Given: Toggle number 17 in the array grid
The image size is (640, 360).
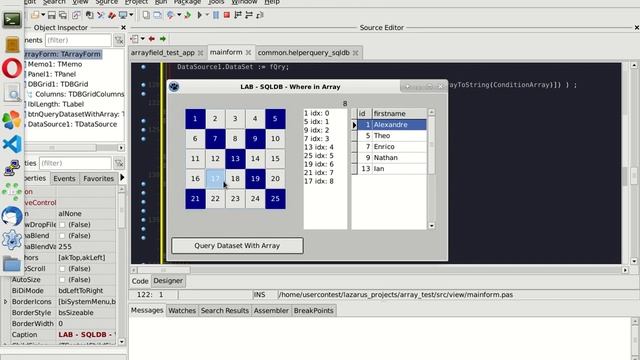Looking at the screenshot, I should (215, 179).
